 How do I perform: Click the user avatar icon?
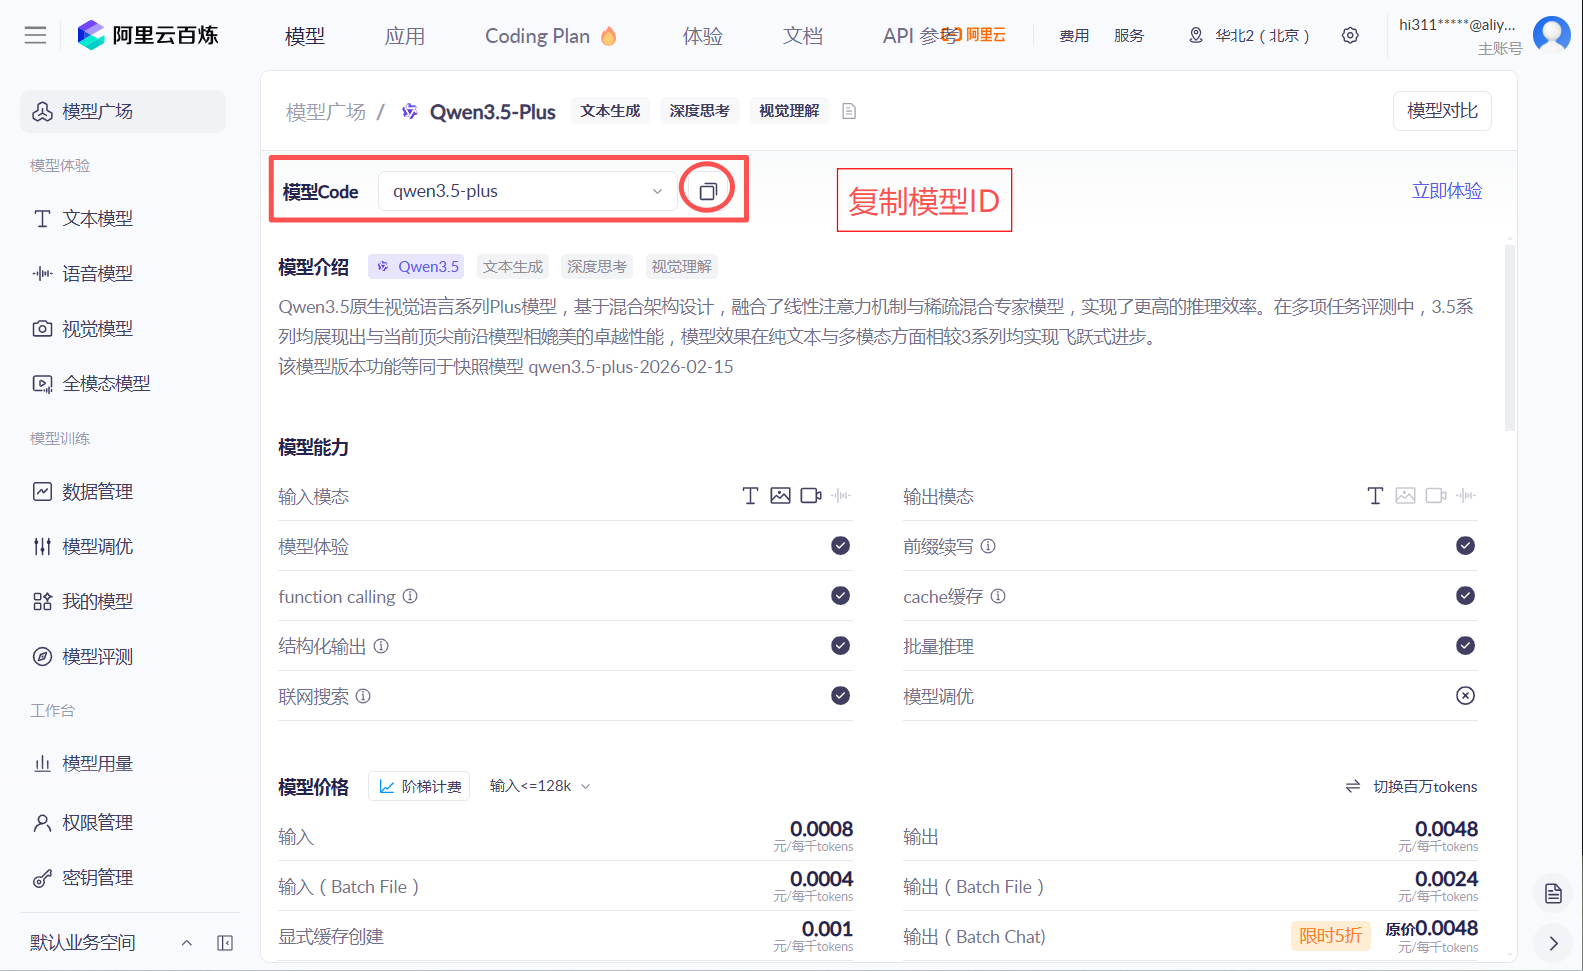pos(1551,35)
